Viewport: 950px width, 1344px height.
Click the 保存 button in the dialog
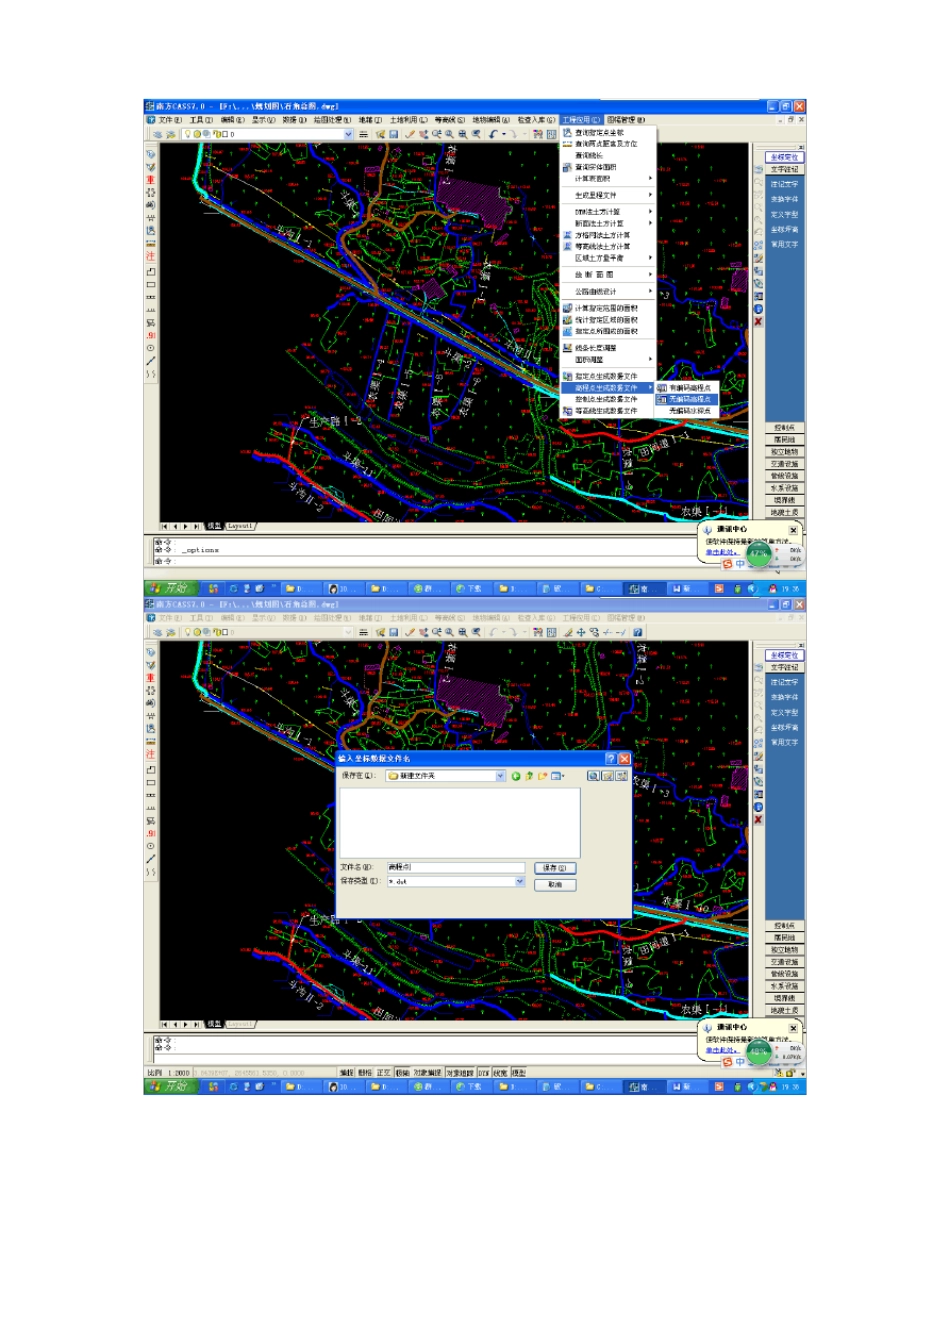pyautogui.click(x=555, y=868)
